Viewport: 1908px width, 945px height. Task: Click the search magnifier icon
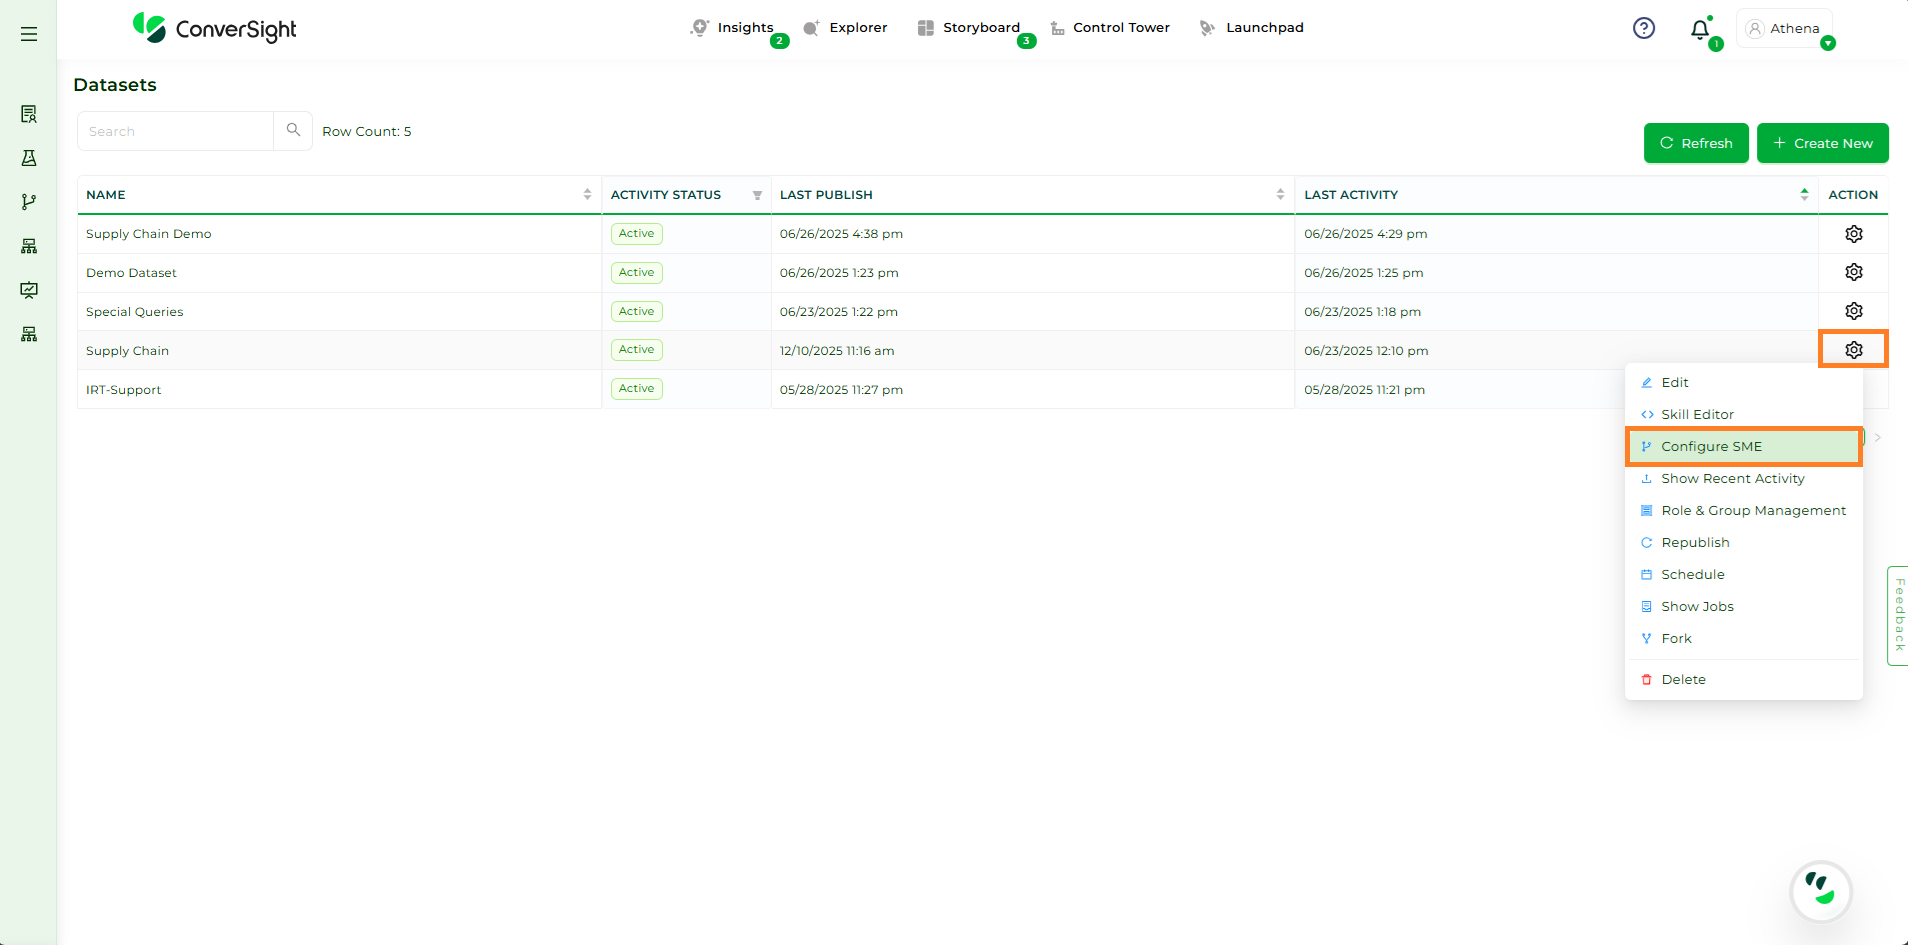293,130
